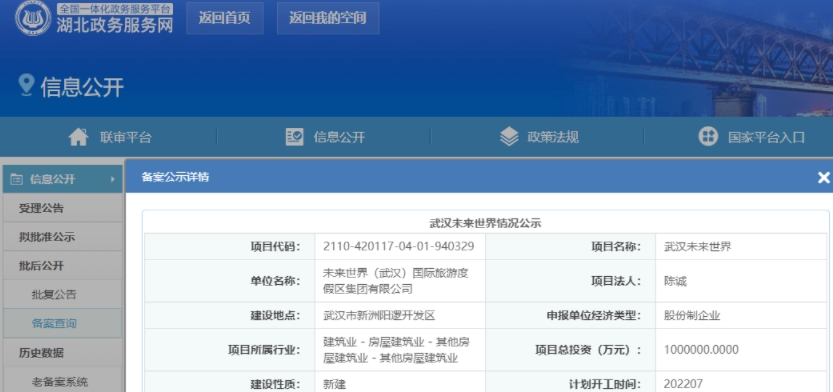
Task: Click the 单位名称 label cell
Action: (230, 281)
